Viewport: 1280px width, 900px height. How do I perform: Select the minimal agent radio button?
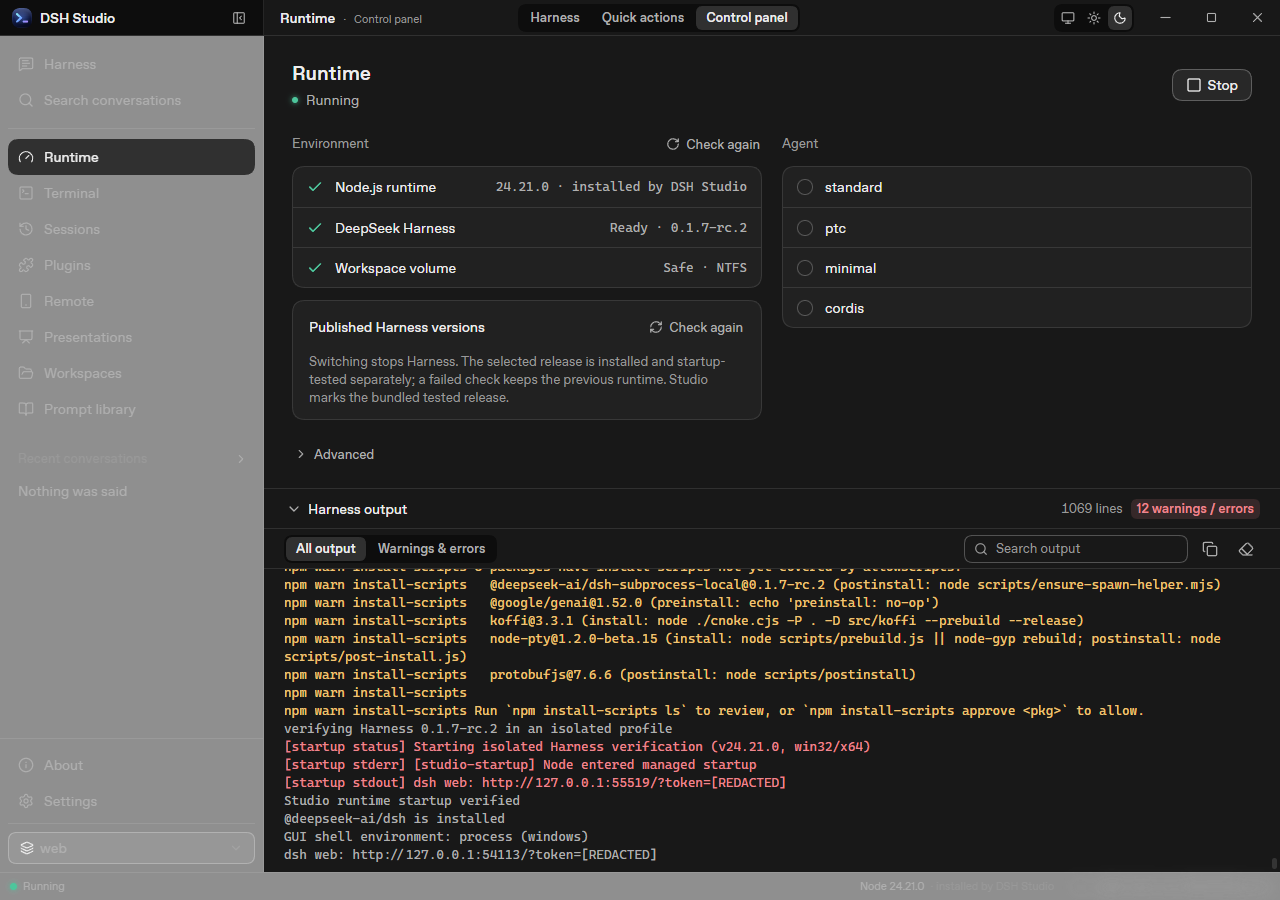pos(805,268)
